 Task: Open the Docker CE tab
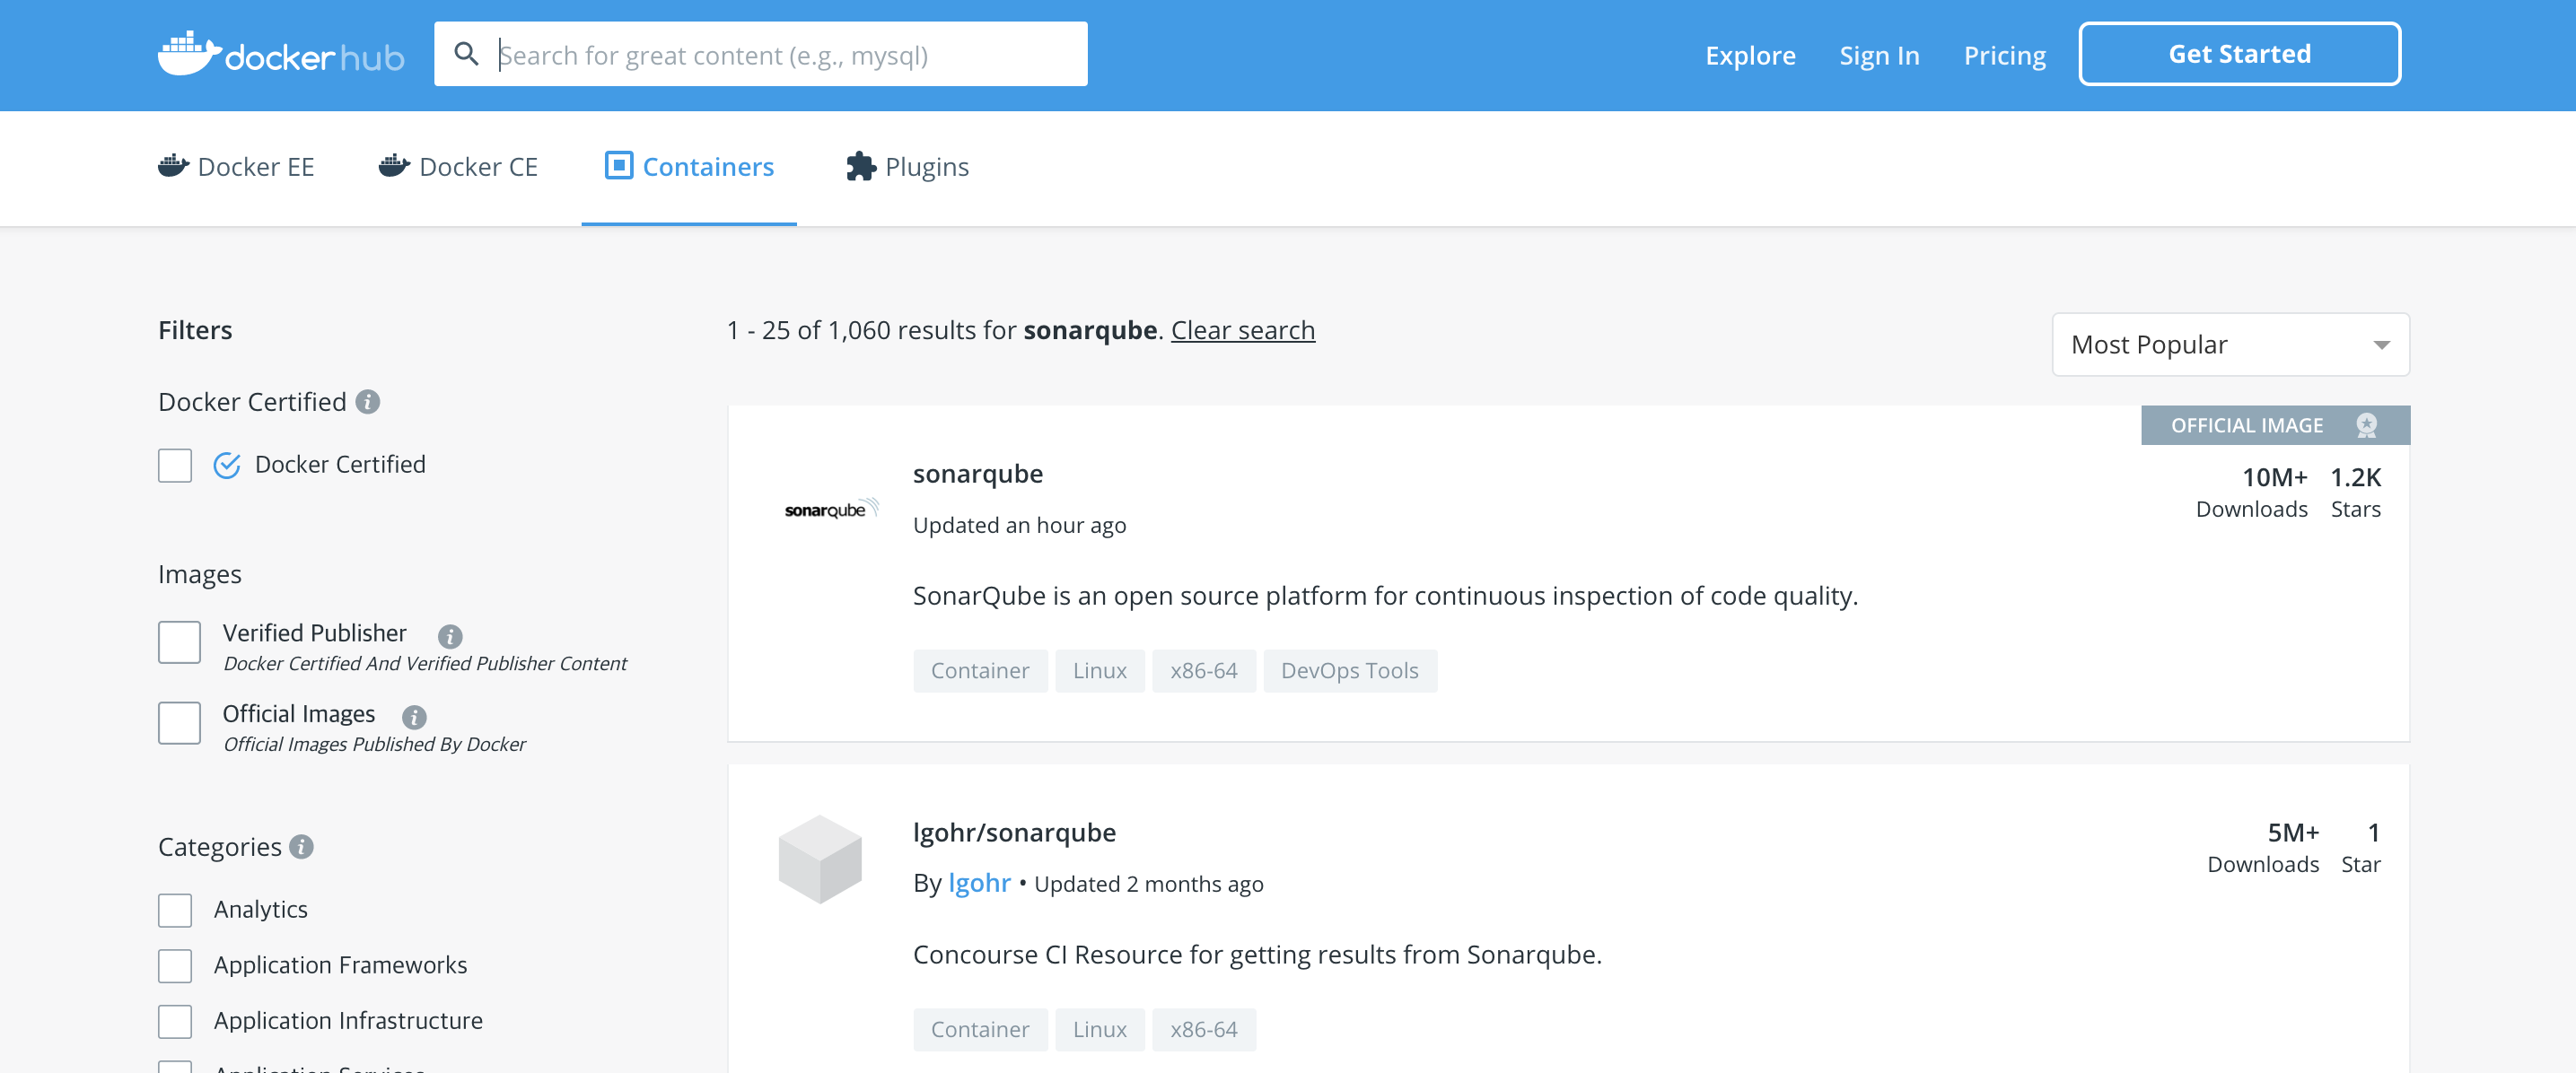point(459,167)
